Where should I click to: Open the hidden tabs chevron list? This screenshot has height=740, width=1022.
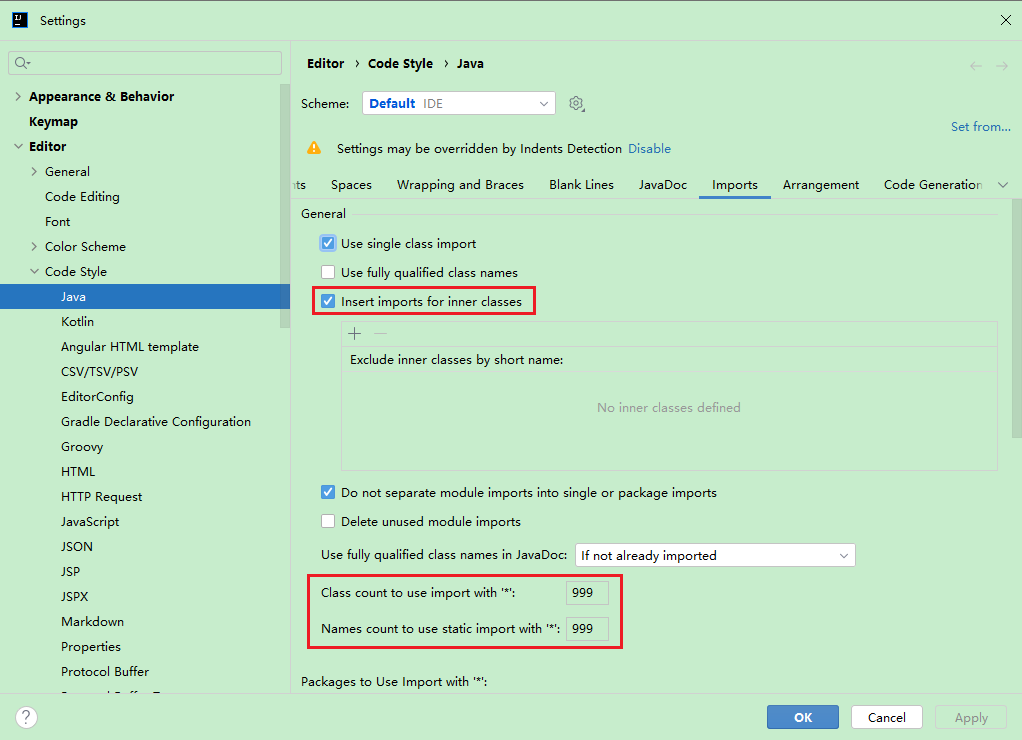pos(1003,185)
